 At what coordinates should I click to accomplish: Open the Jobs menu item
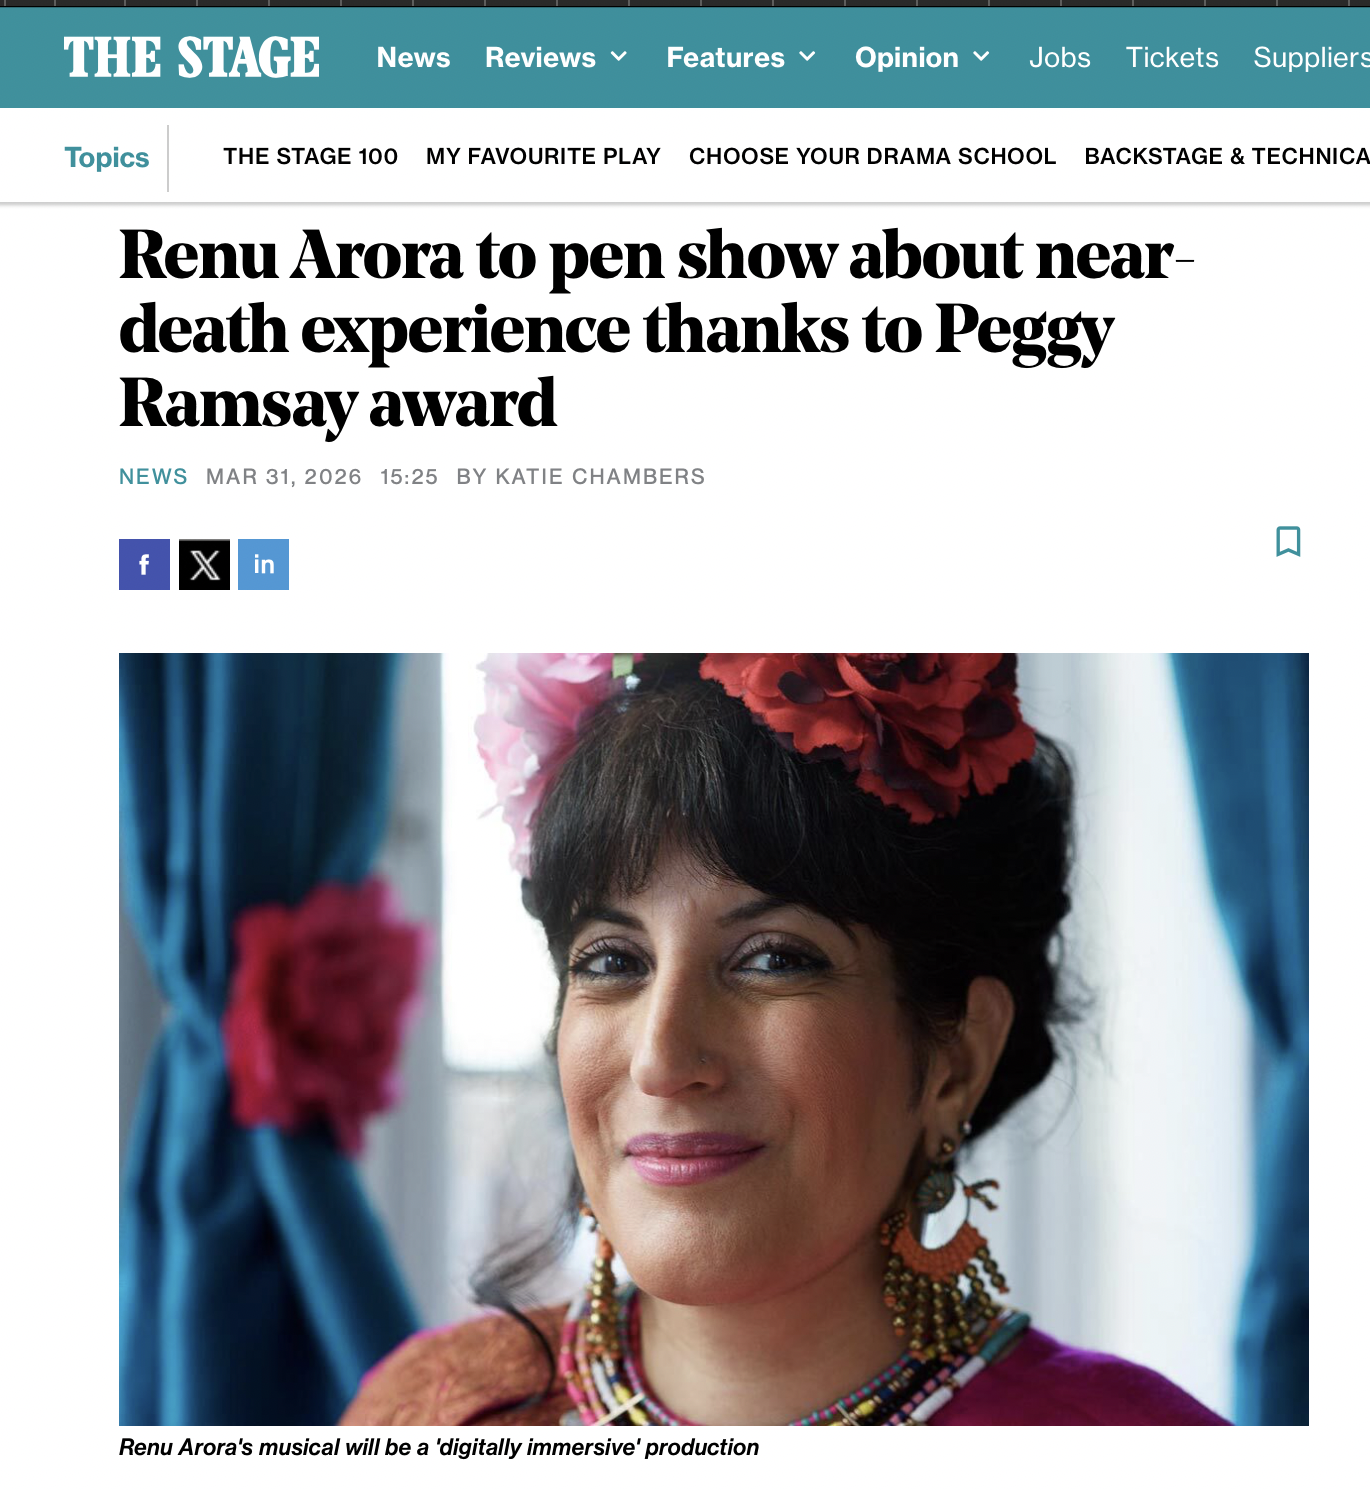[1059, 57]
